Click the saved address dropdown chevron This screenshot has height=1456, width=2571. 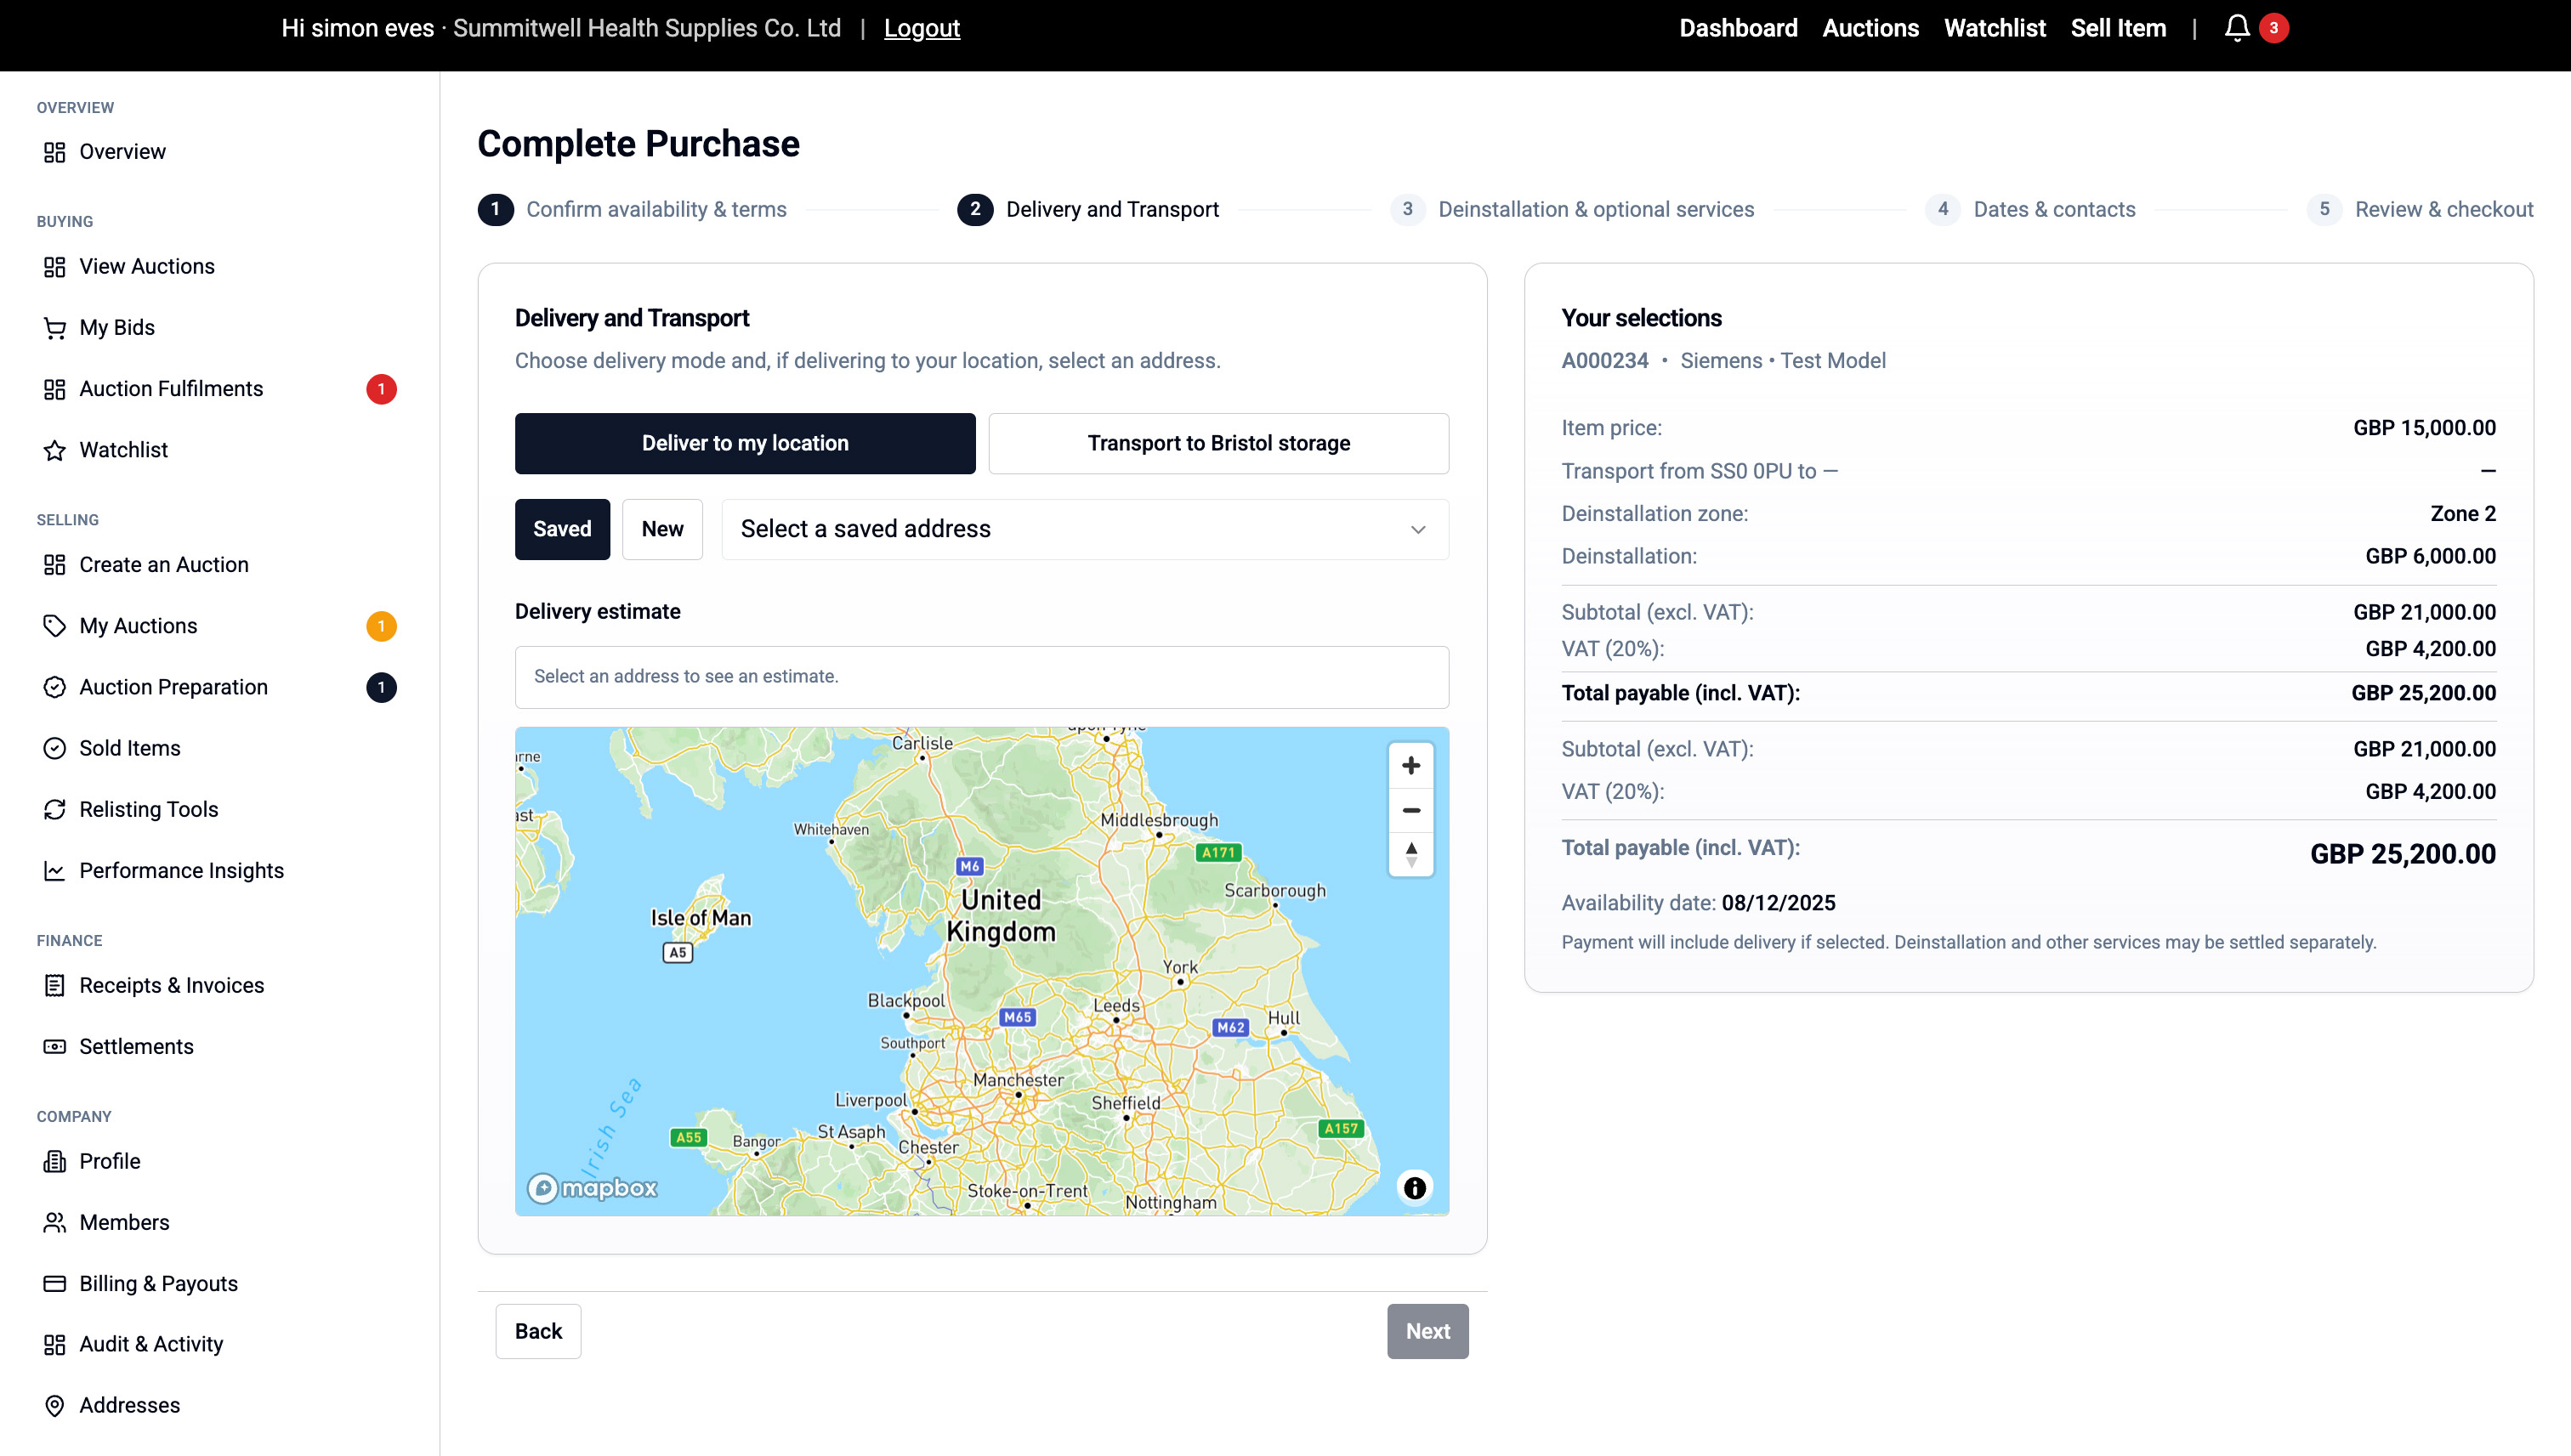pos(1417,529)
